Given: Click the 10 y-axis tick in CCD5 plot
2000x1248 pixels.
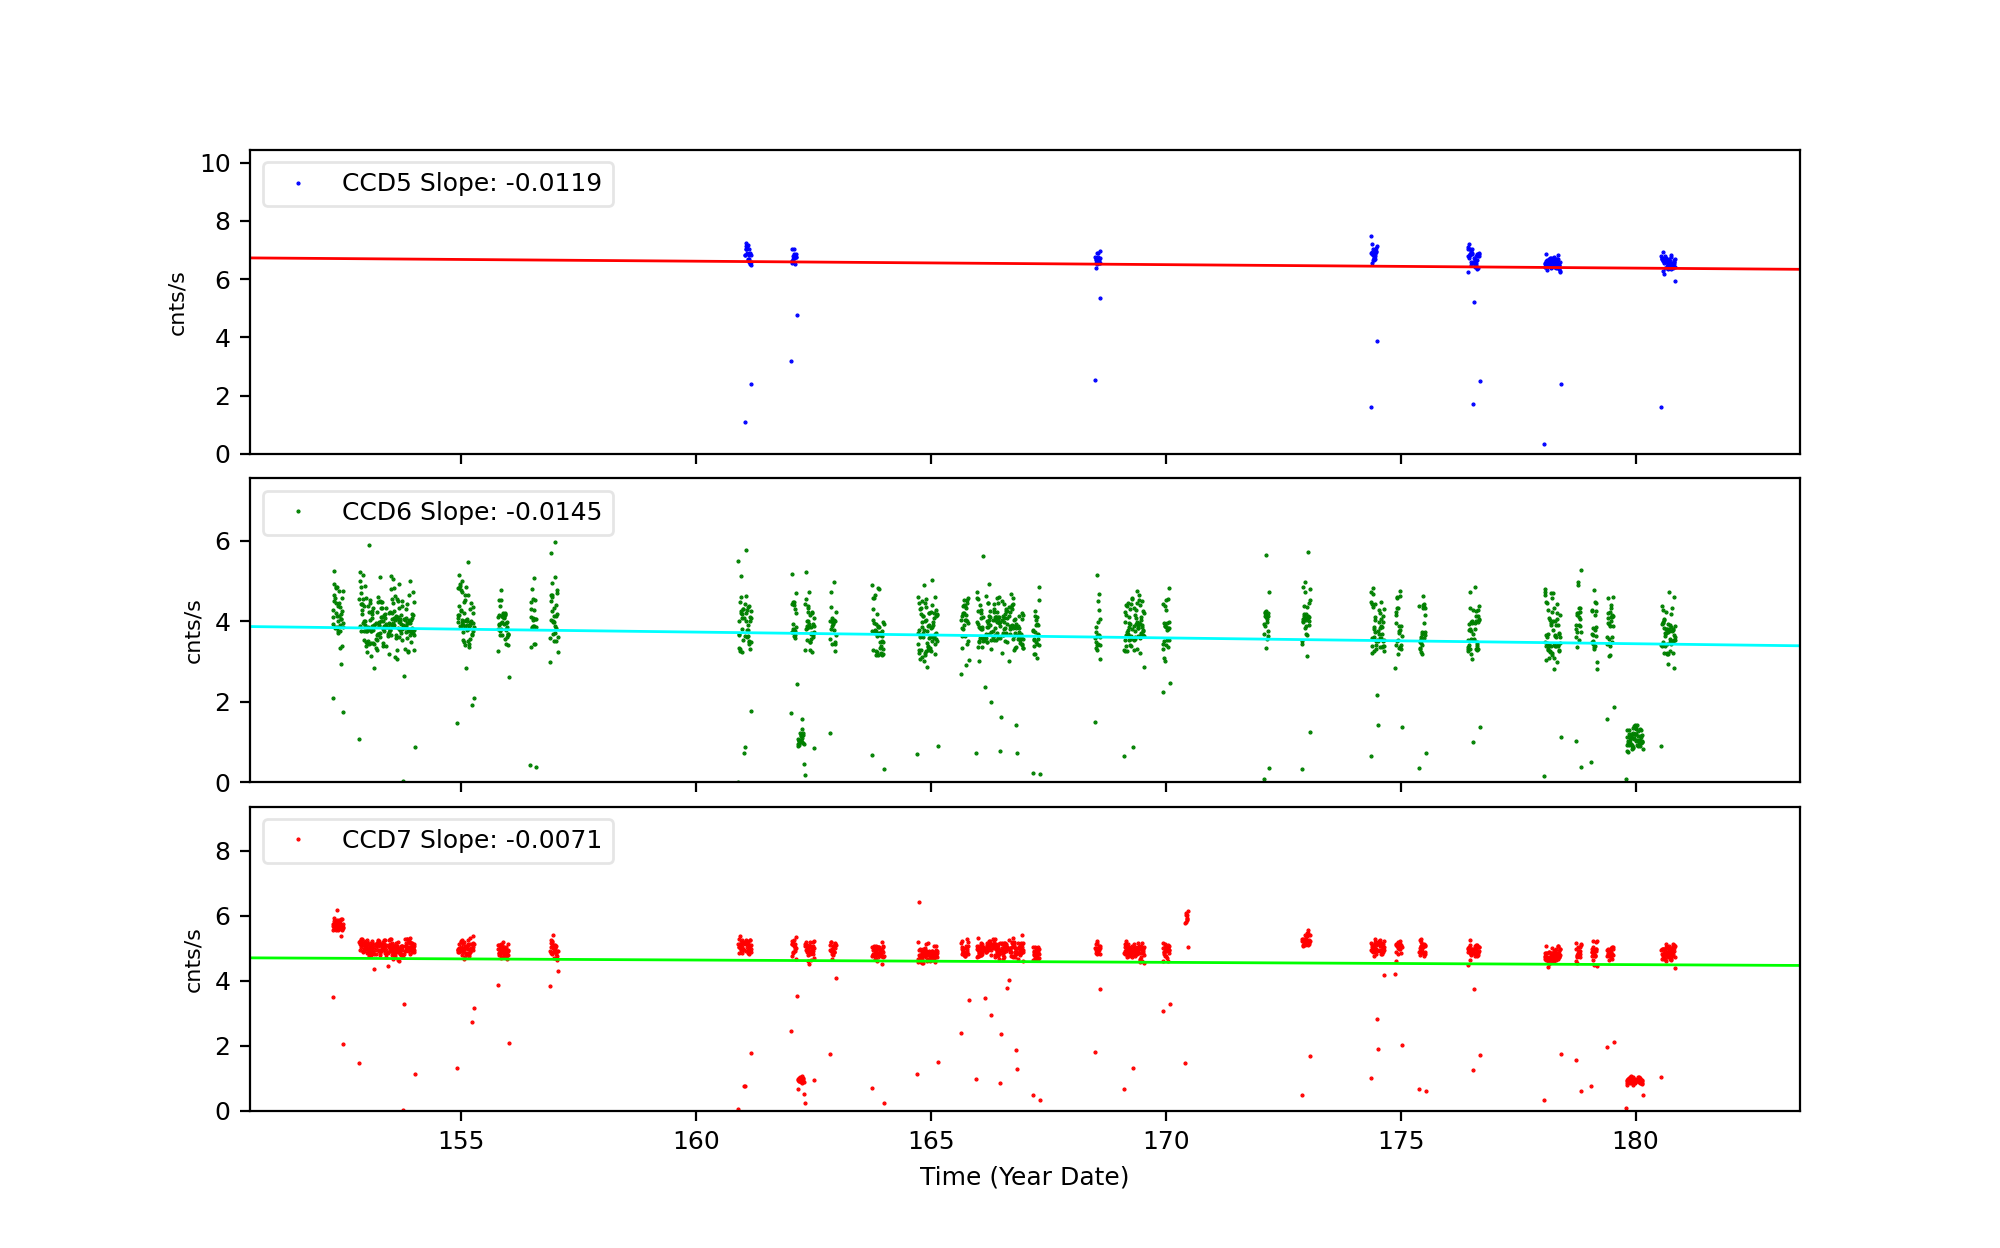Looking at the screenshot, I should (x=215, y=164).
